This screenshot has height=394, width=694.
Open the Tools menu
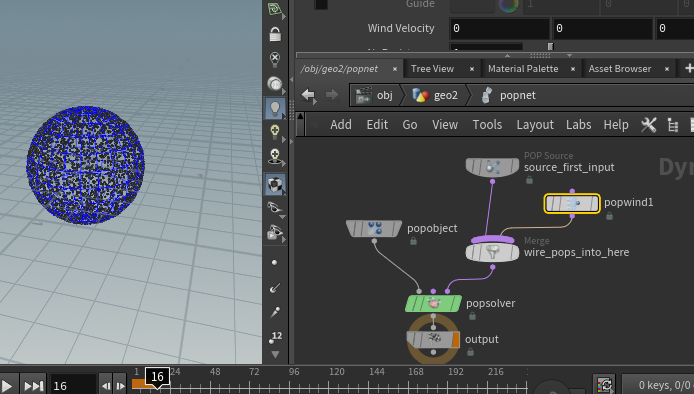pos(487,125)
